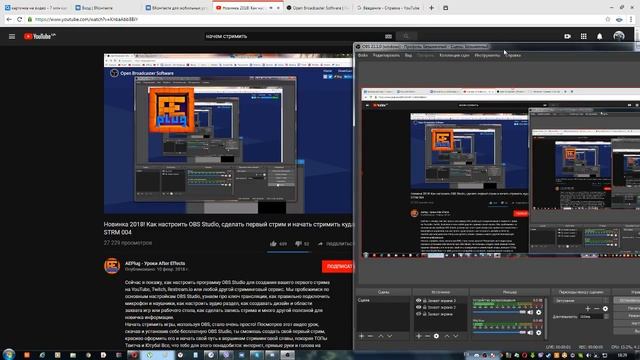Open OBS Инструменты menu
640x360 pixels.
487,55
